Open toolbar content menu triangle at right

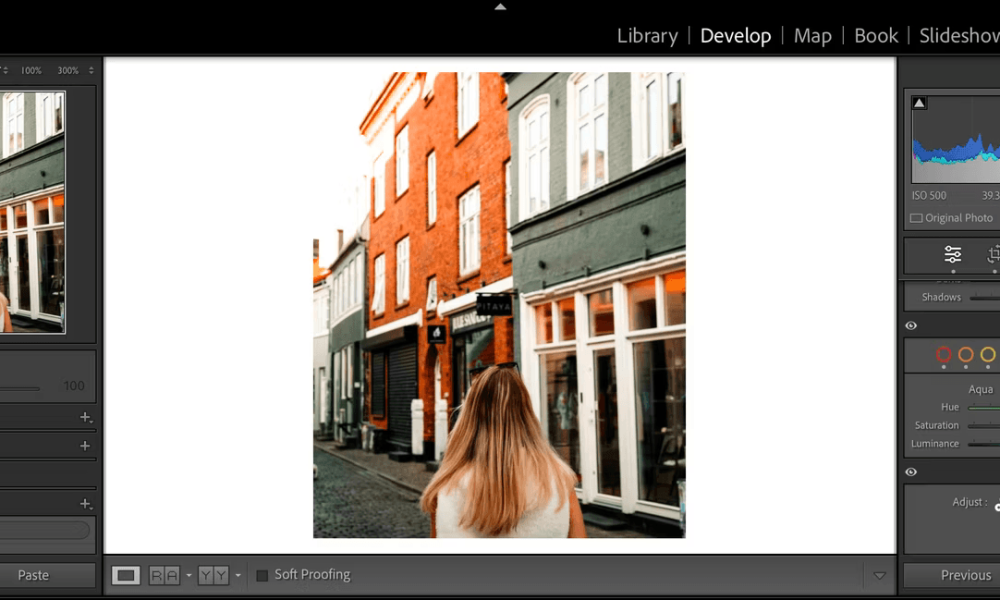(x=879, y=576)
